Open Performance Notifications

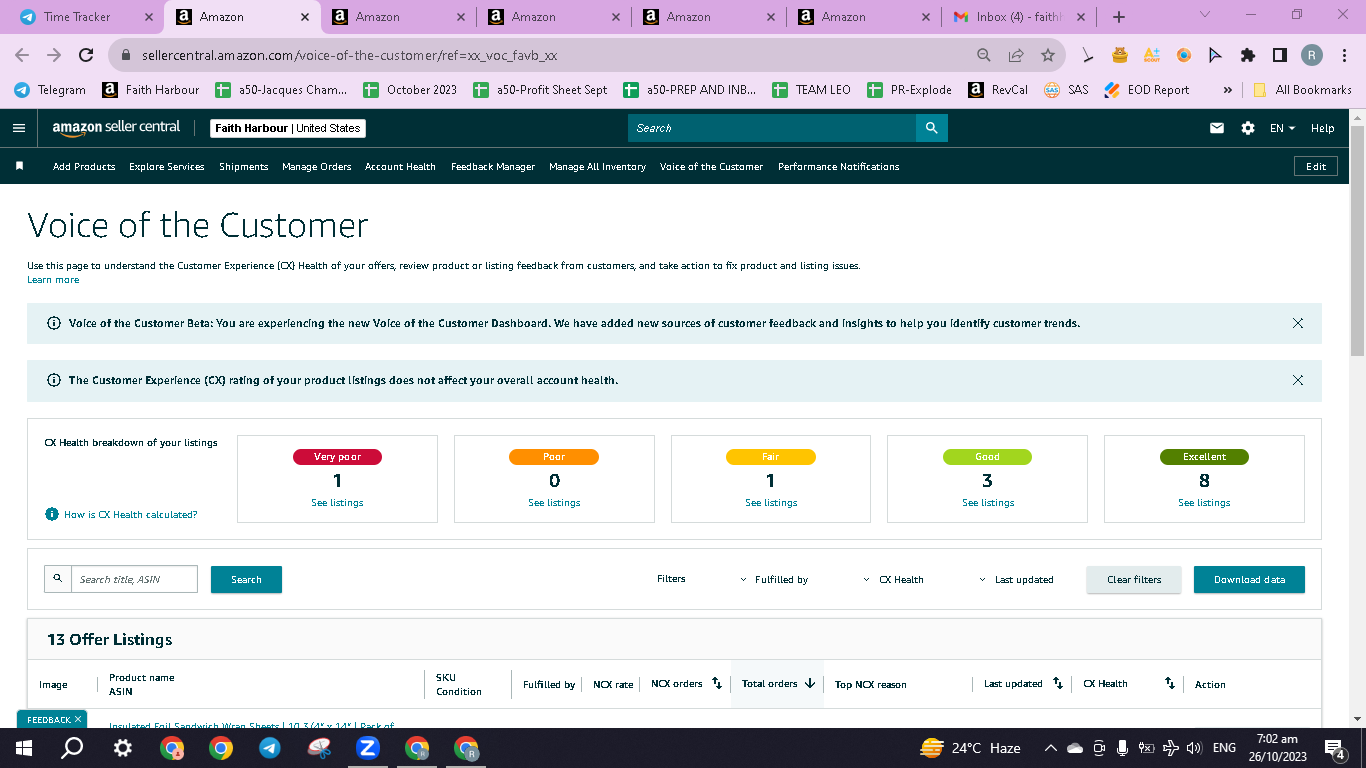(839, 167)
